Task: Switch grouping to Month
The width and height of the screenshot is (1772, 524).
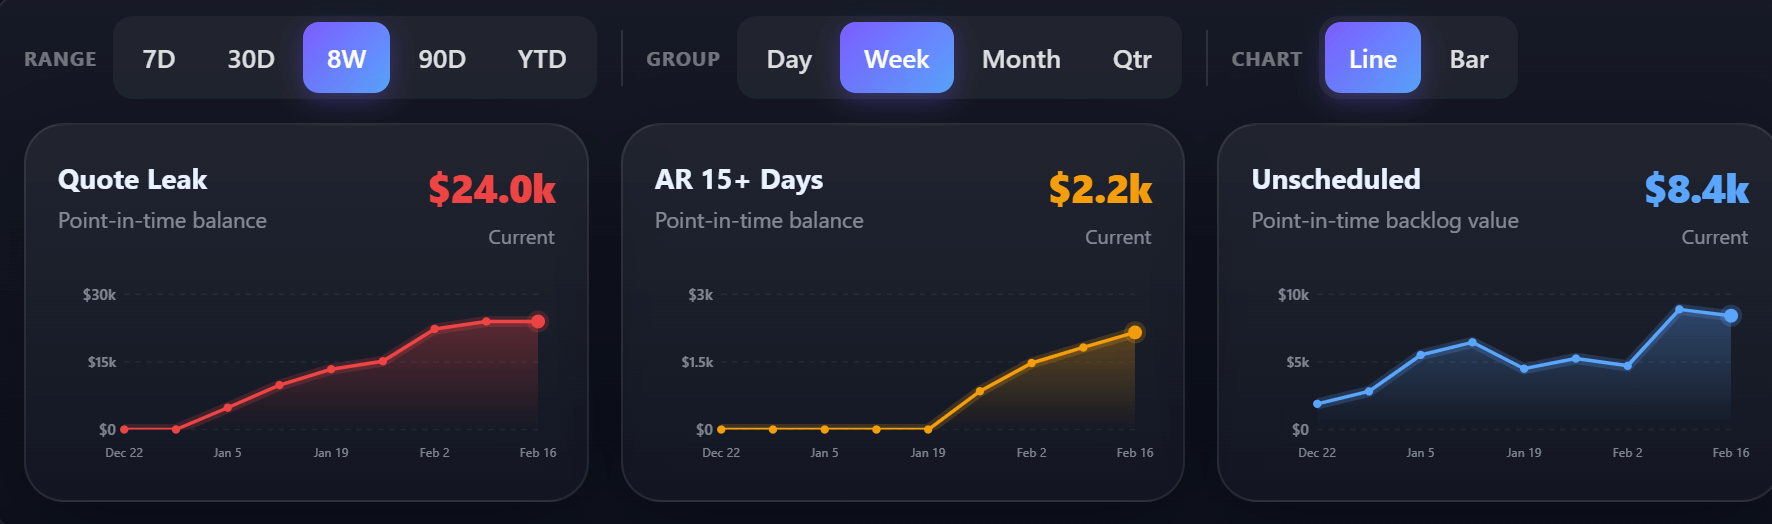Action: [1021, 59]
